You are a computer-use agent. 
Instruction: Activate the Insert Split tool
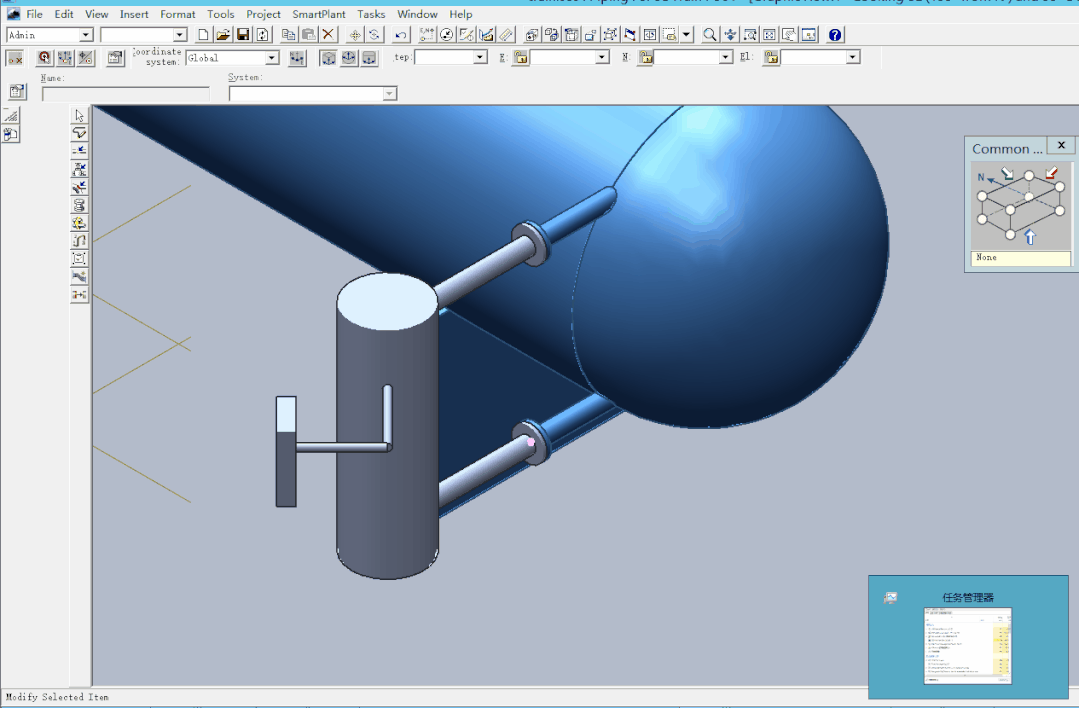79,151
